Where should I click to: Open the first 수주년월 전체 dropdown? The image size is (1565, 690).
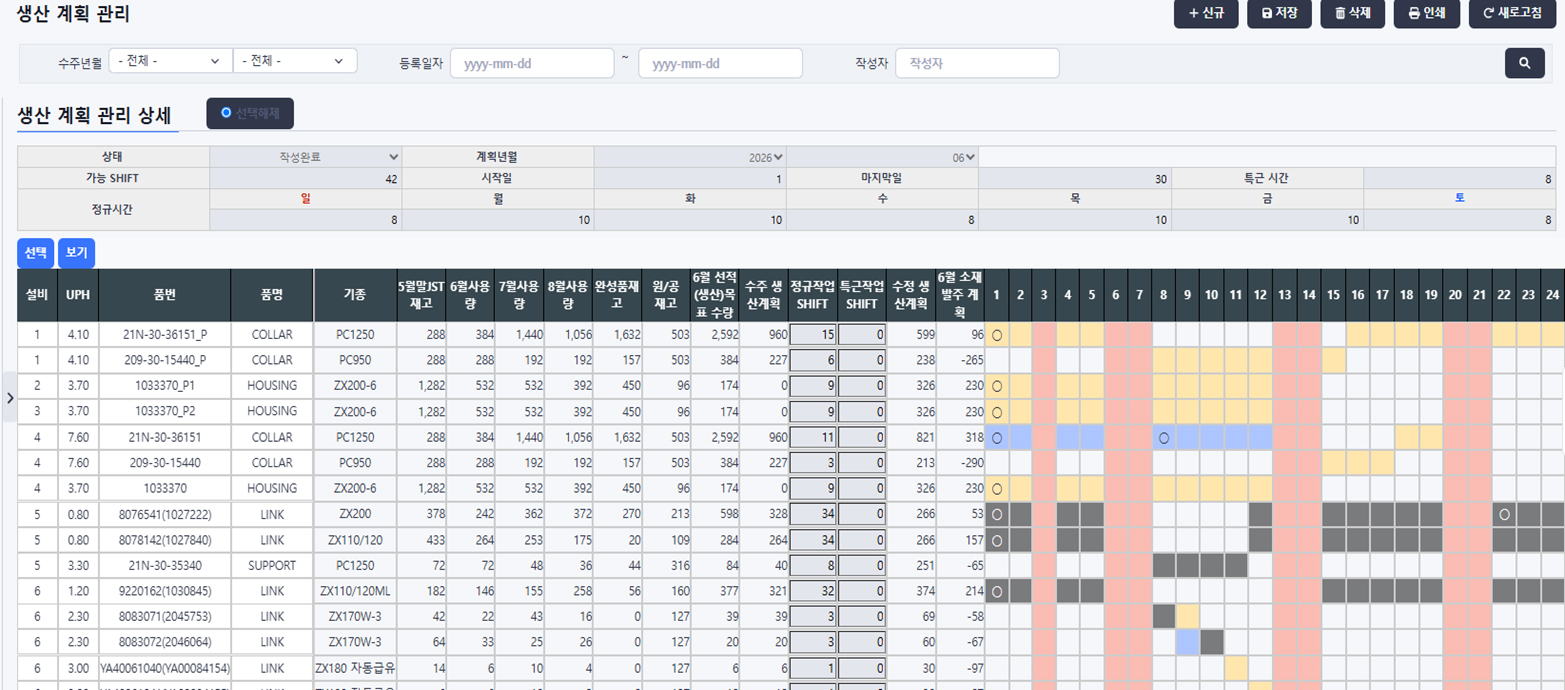[170, 61]
